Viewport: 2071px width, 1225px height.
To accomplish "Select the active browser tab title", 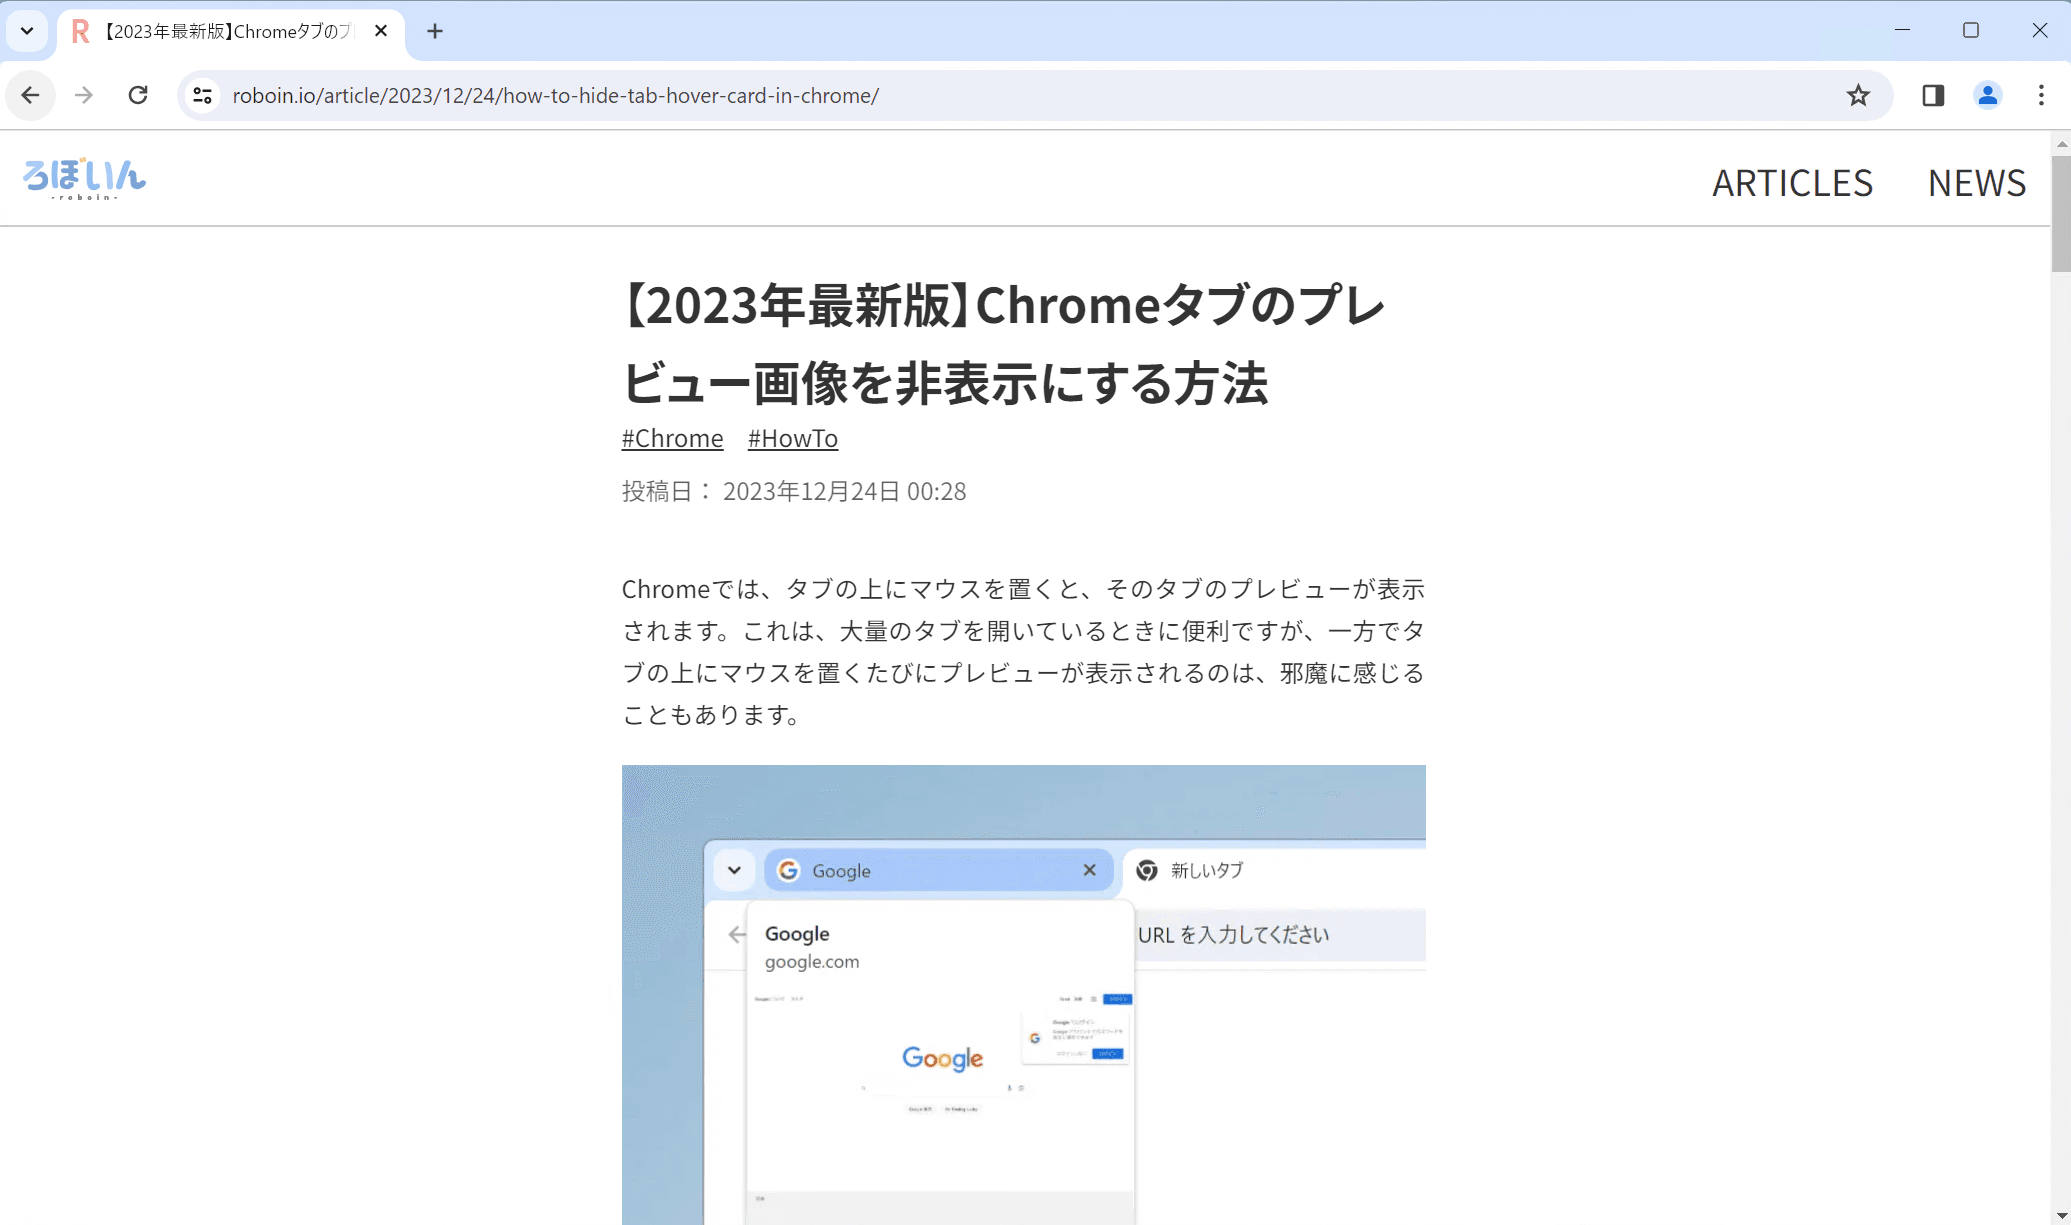I will (x=229, y=31).
